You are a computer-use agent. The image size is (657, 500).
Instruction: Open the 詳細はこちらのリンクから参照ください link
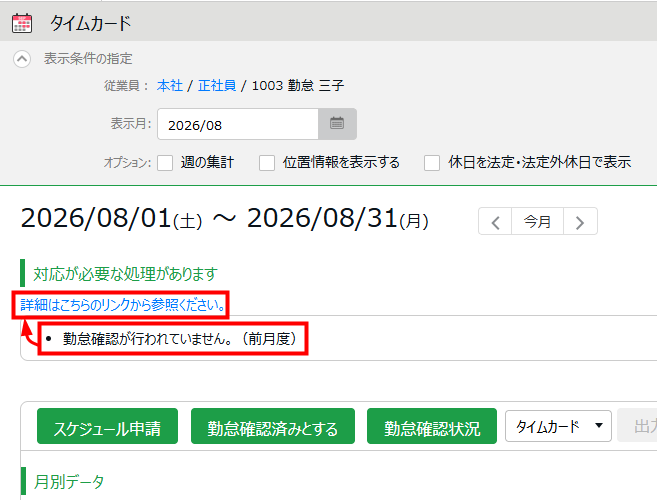(x=122, y=305)
